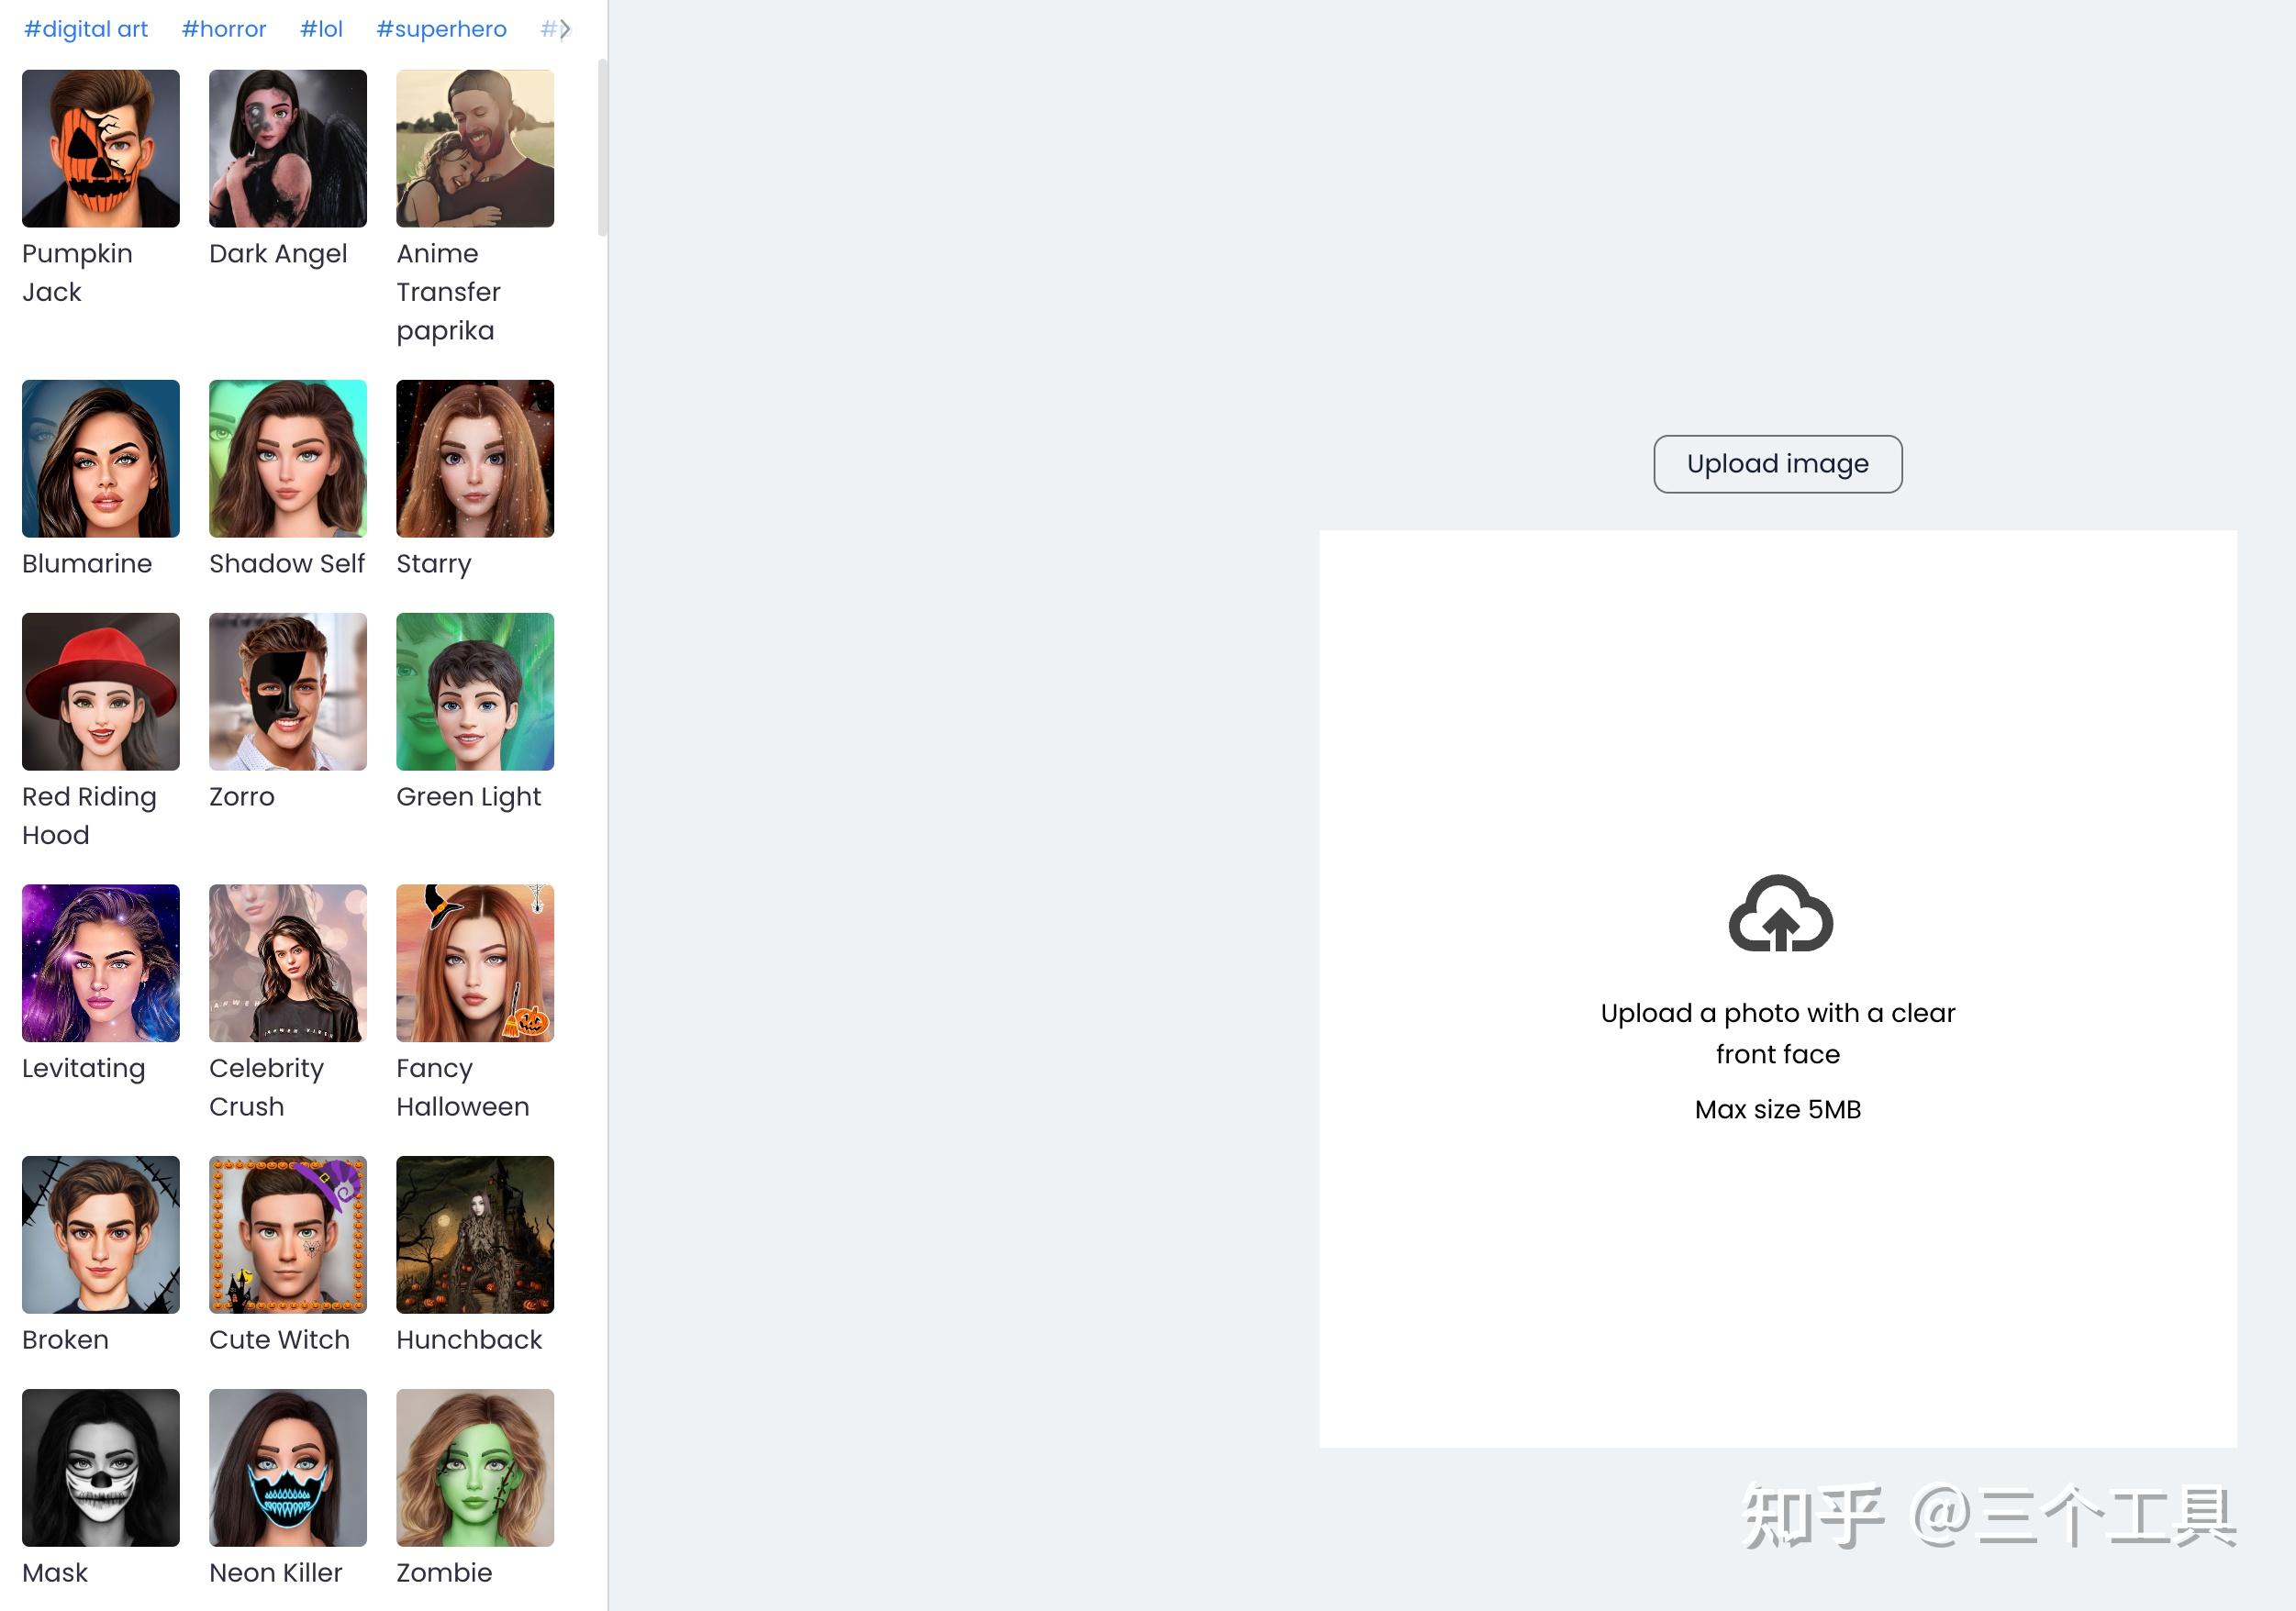Filter styles by #digital art tag
Image resolution: width=2296 pixels, height=1611 pixels.
tap(86, 29)
